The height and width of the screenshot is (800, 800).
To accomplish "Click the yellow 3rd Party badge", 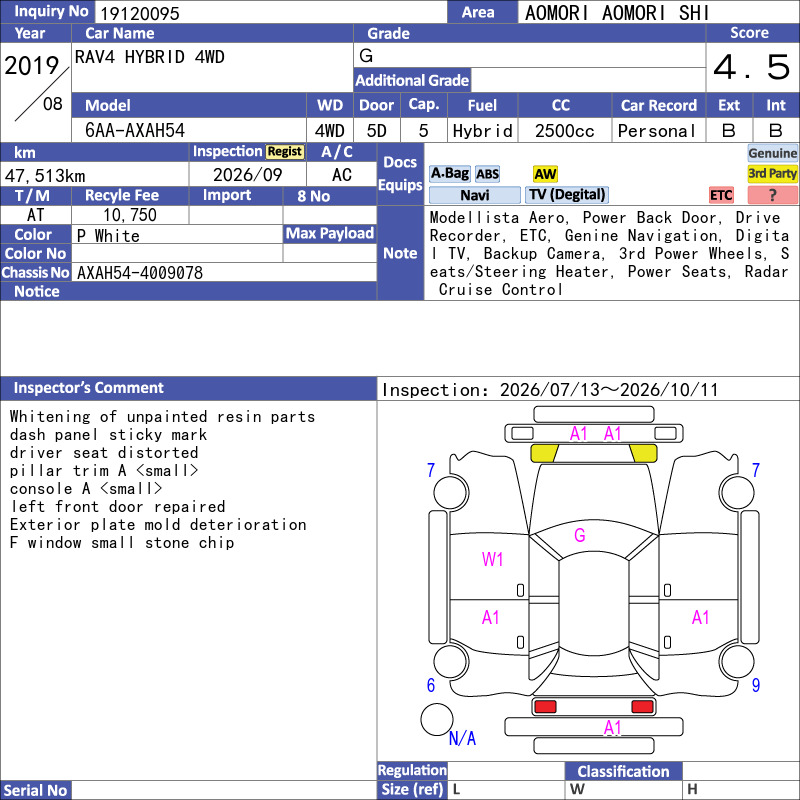I will coord(772,174).
